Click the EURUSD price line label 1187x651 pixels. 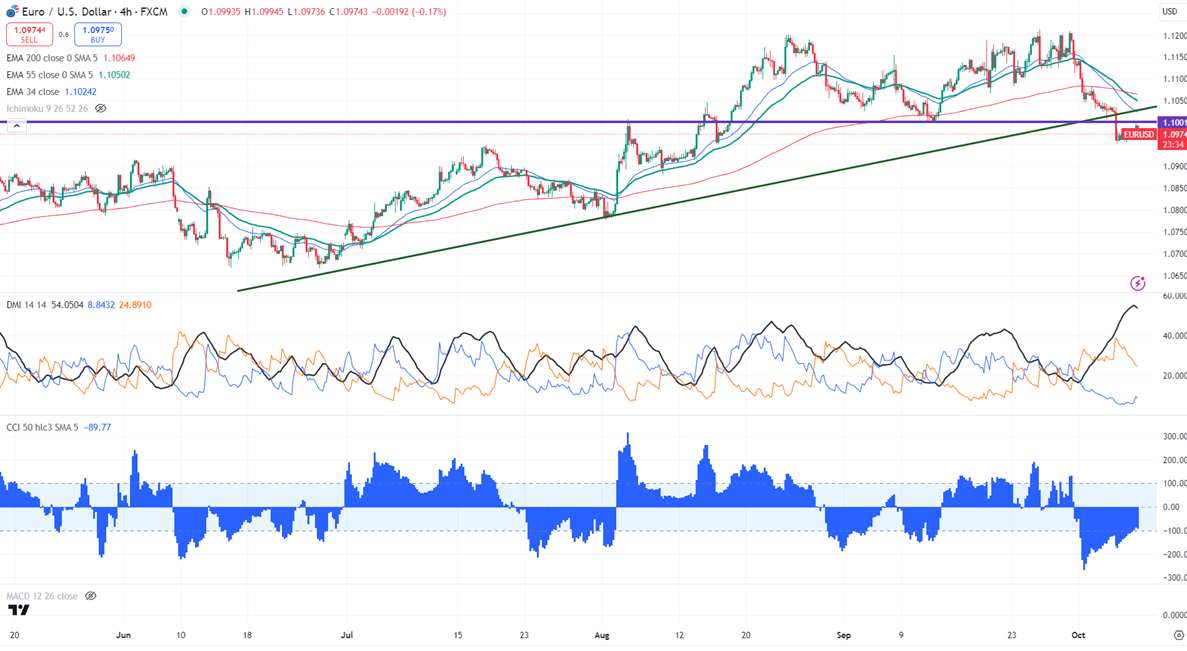click(1139, 135)
